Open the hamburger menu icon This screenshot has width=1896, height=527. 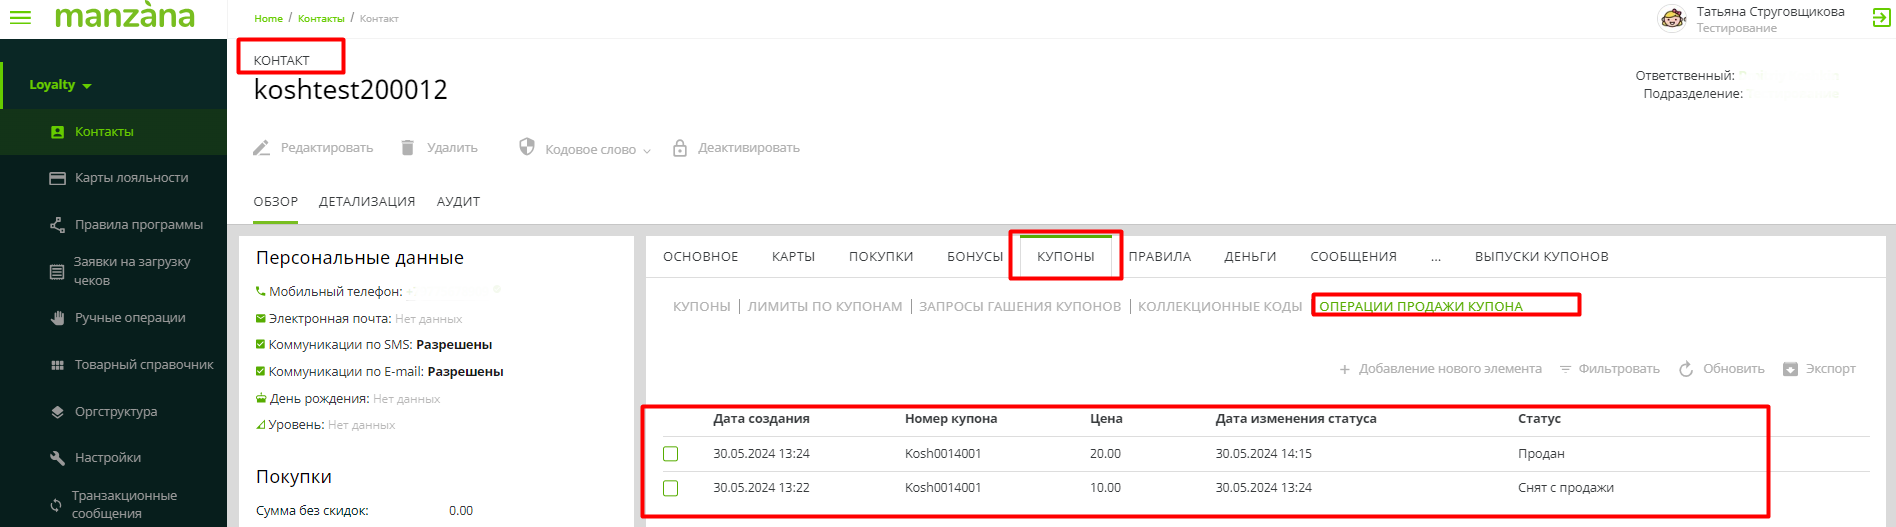tap(20, 18)
